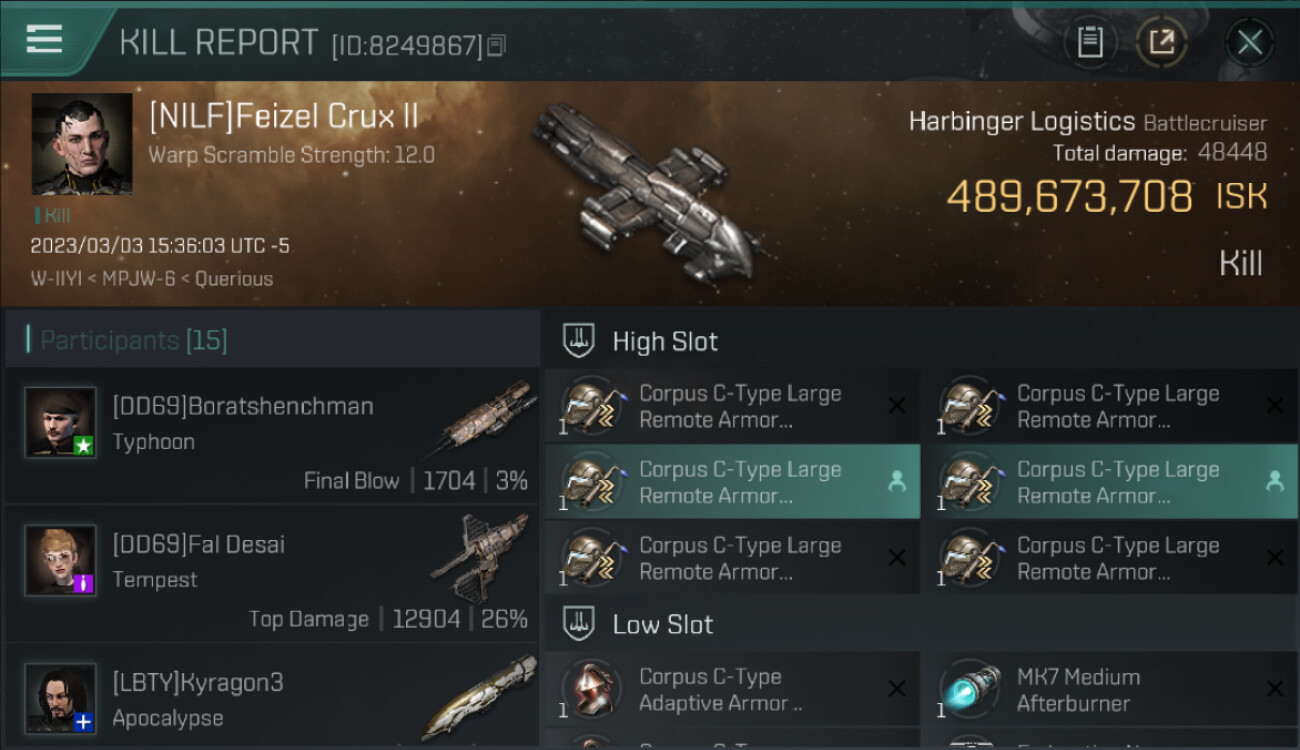Screen dimensions: 1300x750
Task: Click the Harbinger Logistics ship image
Action: click(x=648, y=192)
